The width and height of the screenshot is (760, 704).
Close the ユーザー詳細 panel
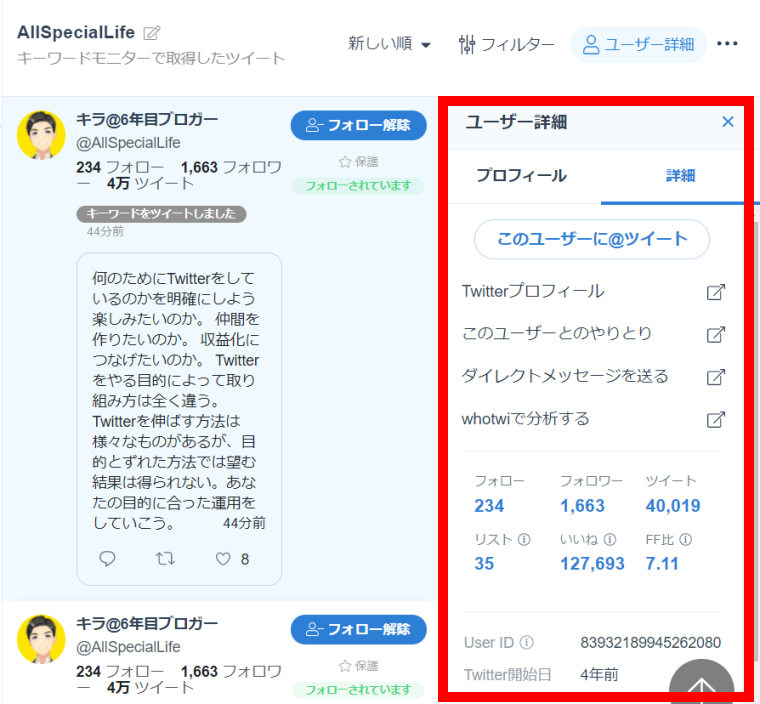(x=727, y=122)
